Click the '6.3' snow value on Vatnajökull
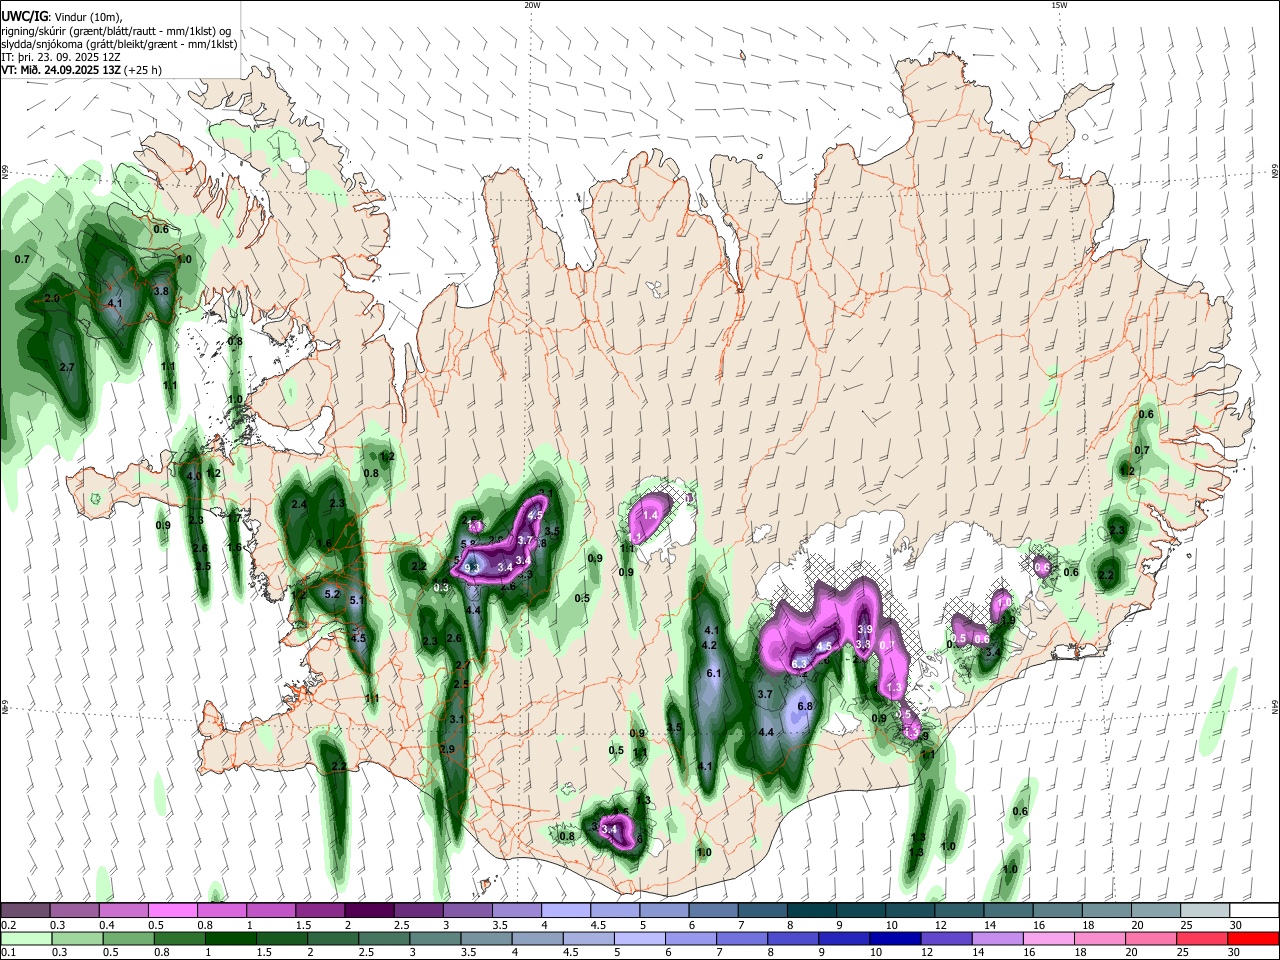The width and height of the screenshot is (1280, 960). [x=799, y=664]
